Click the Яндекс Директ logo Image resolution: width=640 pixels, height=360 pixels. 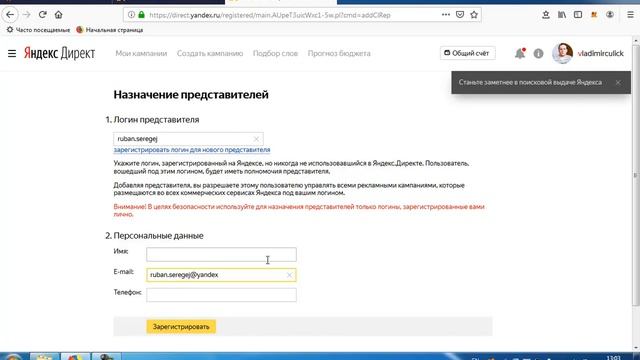[x=59, y=53]
